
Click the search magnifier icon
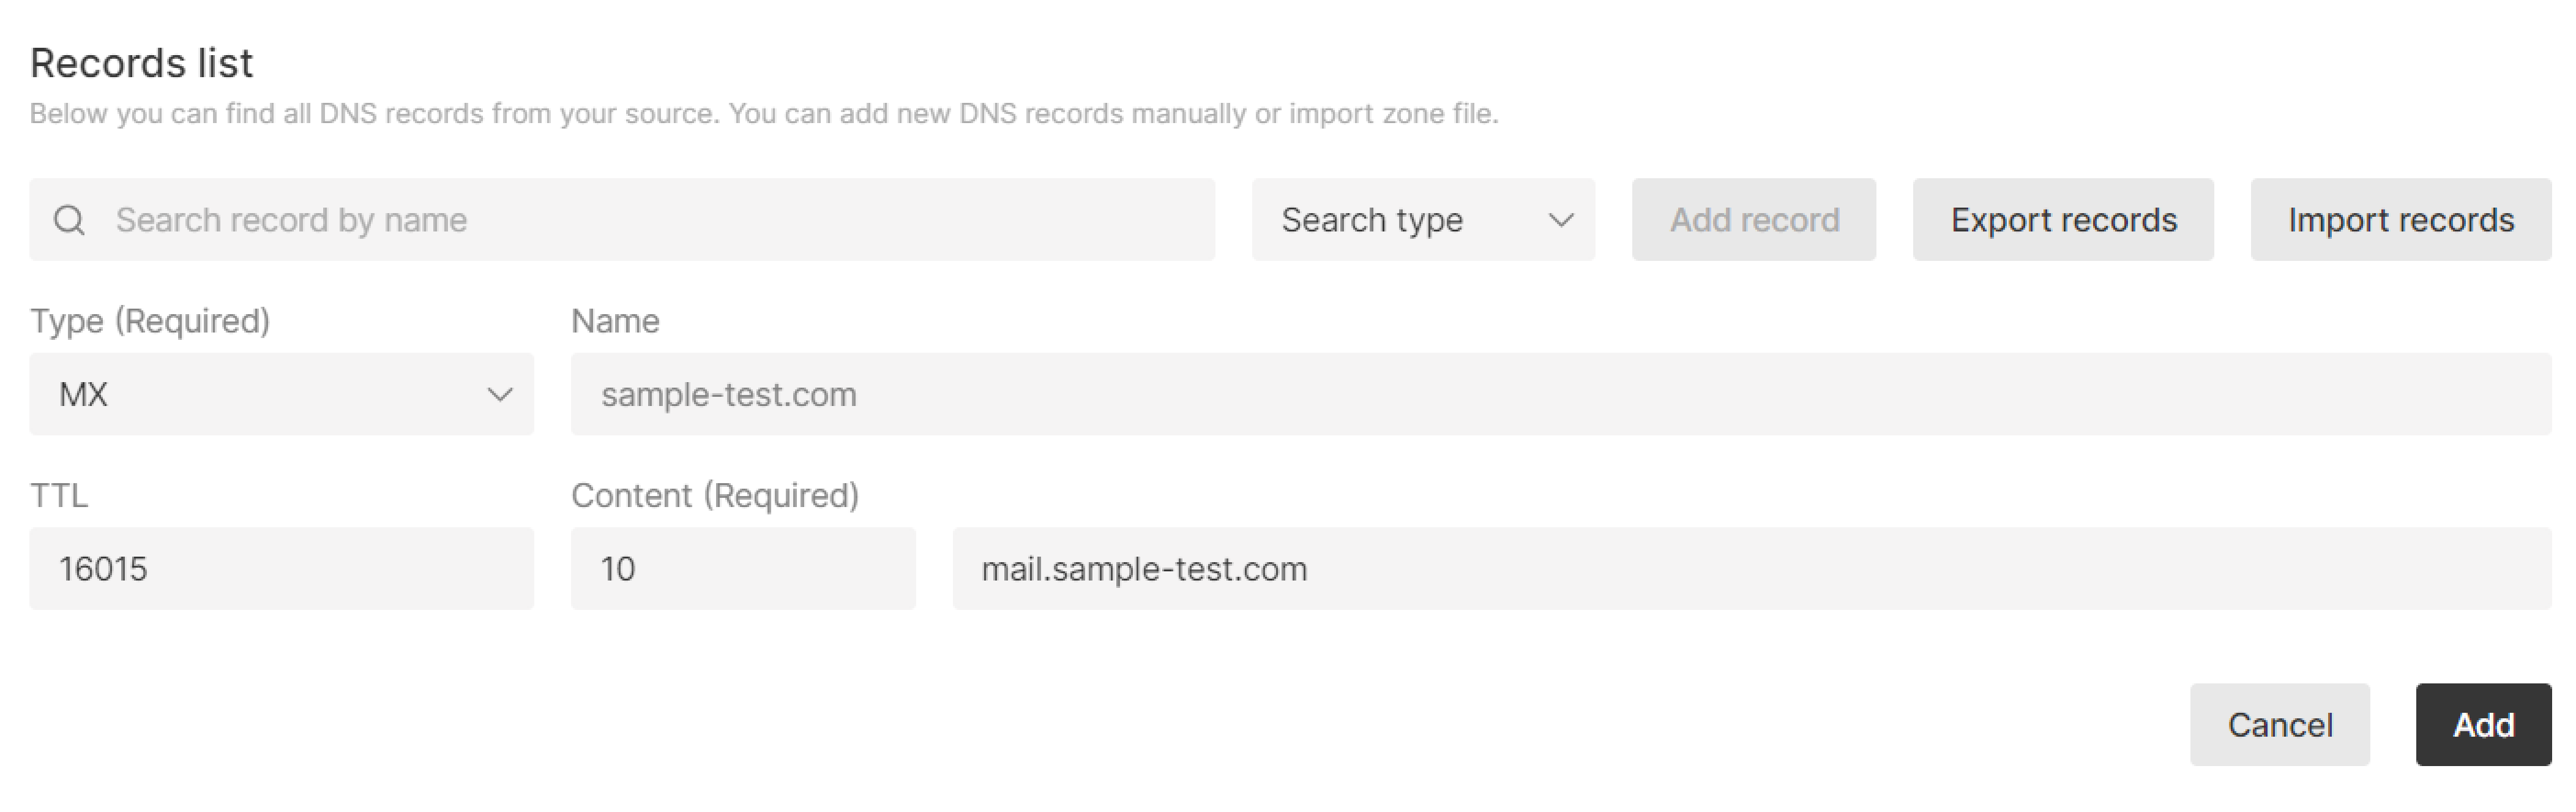(70, 219)
